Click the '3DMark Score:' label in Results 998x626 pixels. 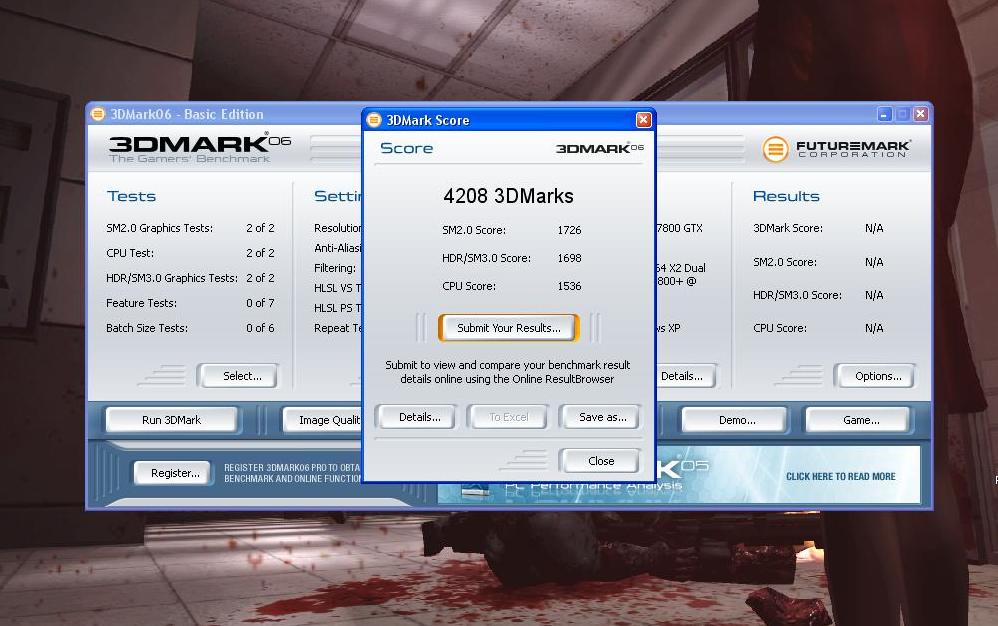[787, 228]
